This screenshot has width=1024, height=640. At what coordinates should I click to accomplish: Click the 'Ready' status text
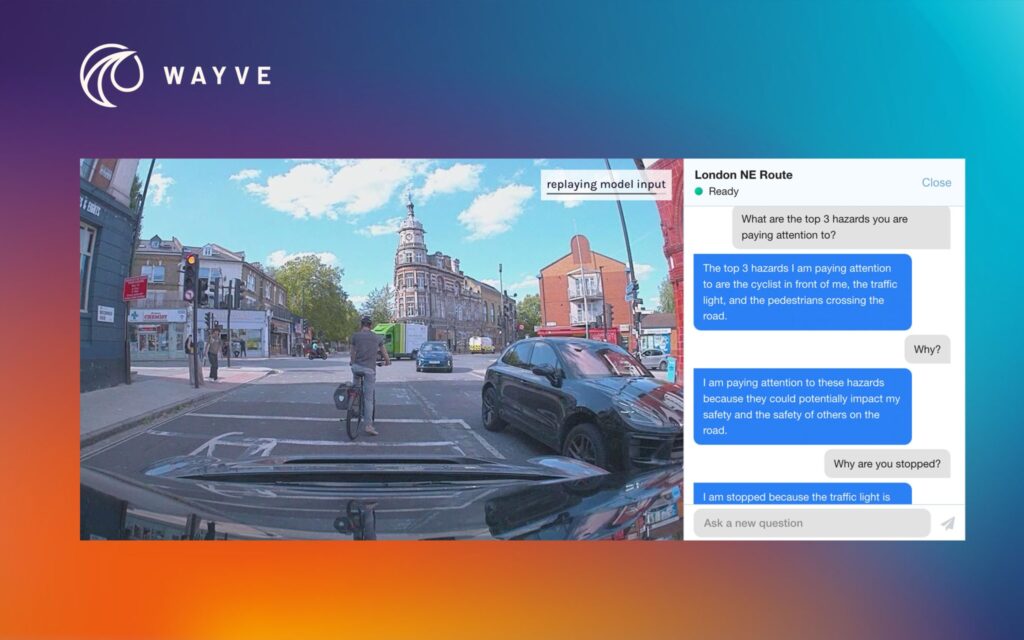tap(723, 191)
